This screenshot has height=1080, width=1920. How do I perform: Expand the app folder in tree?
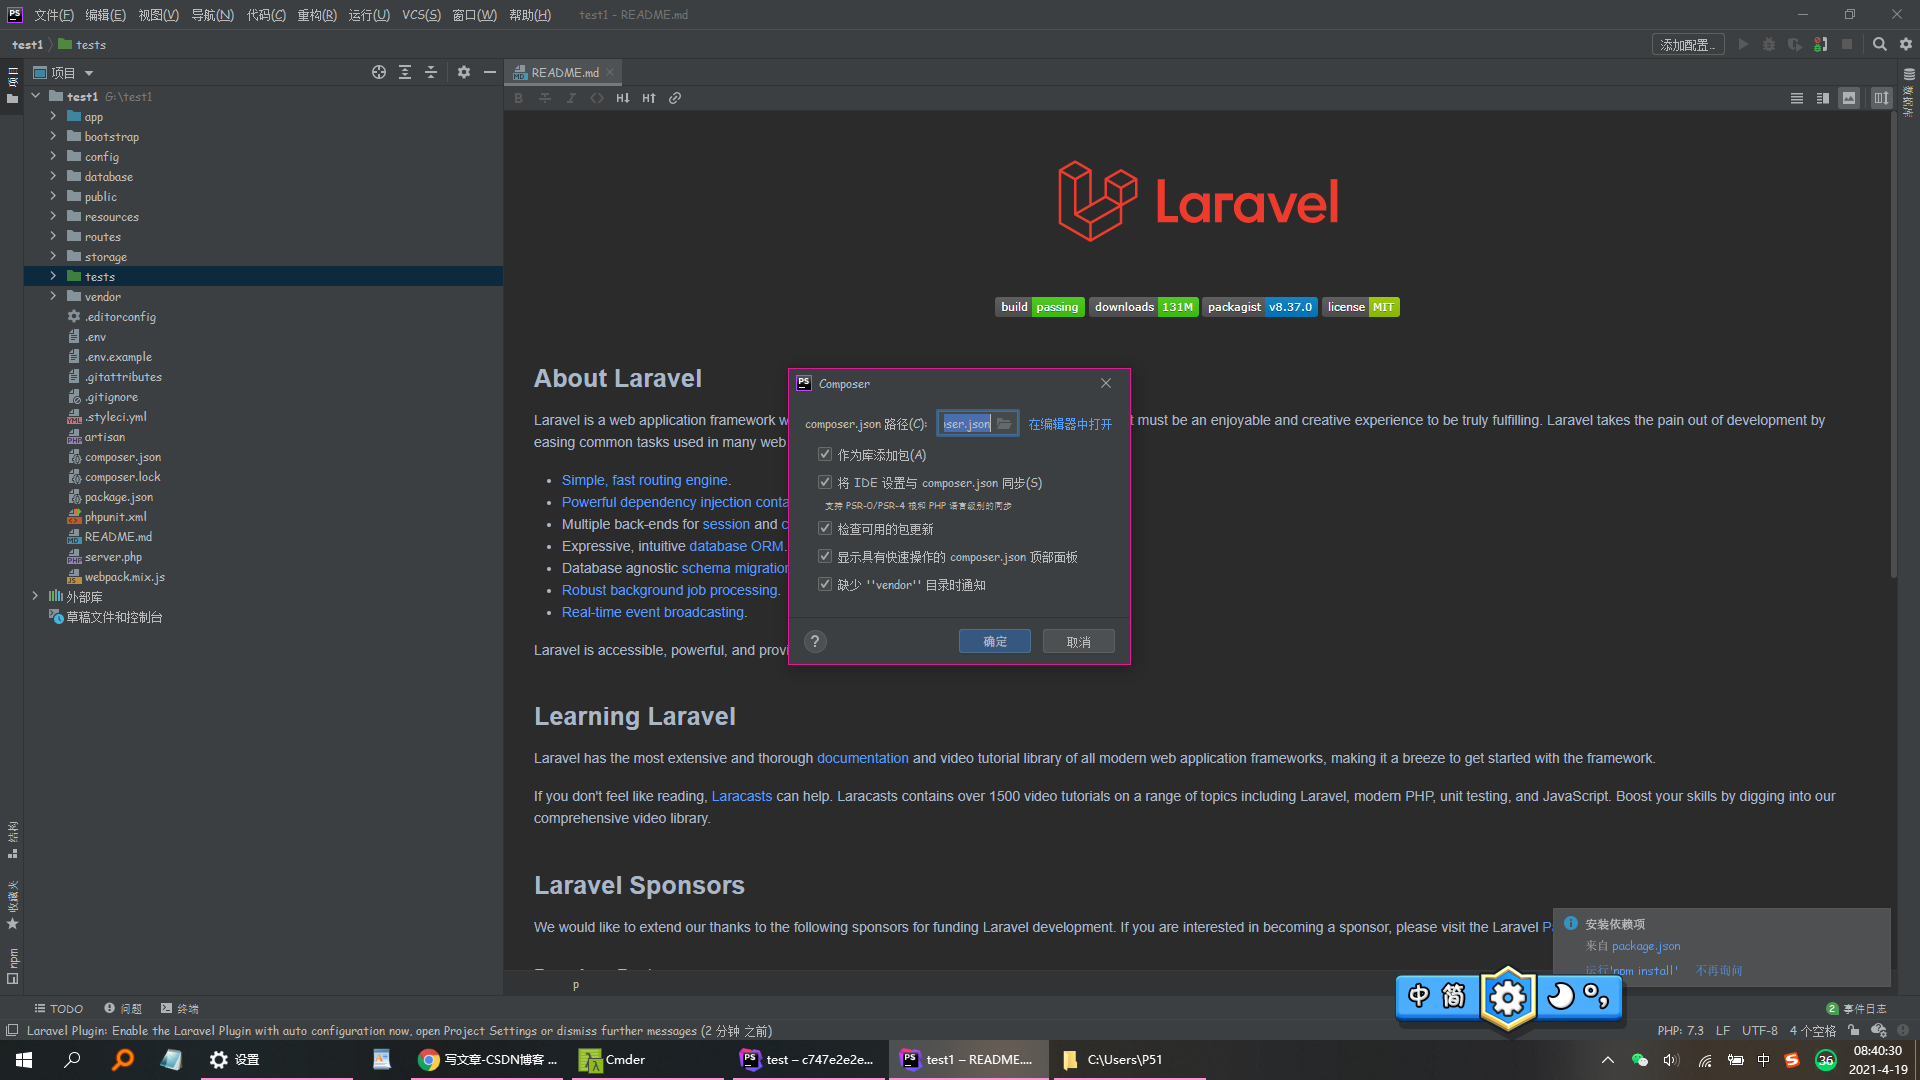tap(53, 117)
